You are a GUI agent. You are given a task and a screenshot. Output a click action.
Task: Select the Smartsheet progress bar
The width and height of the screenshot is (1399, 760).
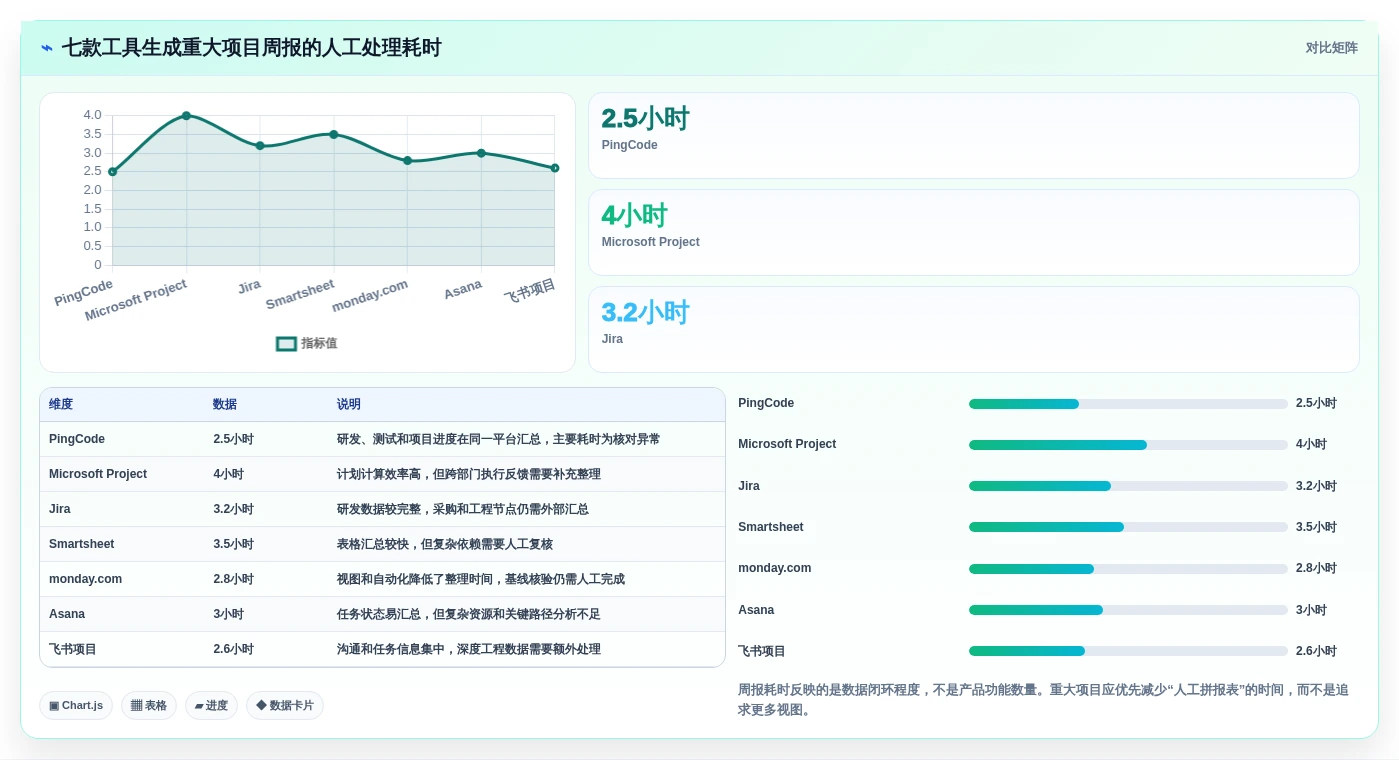[1128, 527]
